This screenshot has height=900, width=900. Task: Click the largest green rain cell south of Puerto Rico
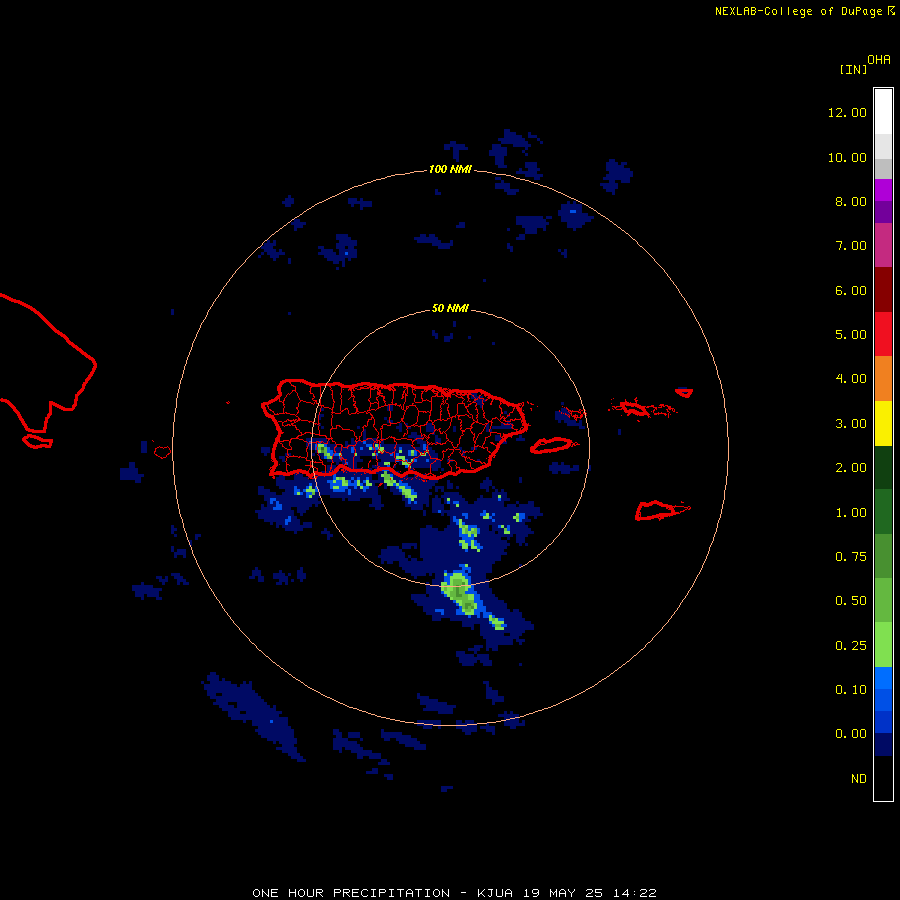tap(461, 593)
